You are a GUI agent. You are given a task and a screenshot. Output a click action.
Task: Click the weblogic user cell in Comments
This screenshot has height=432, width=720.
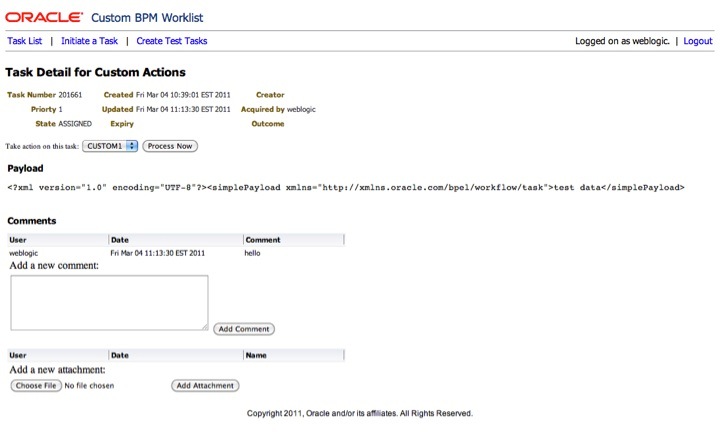(x=24, y=253)
